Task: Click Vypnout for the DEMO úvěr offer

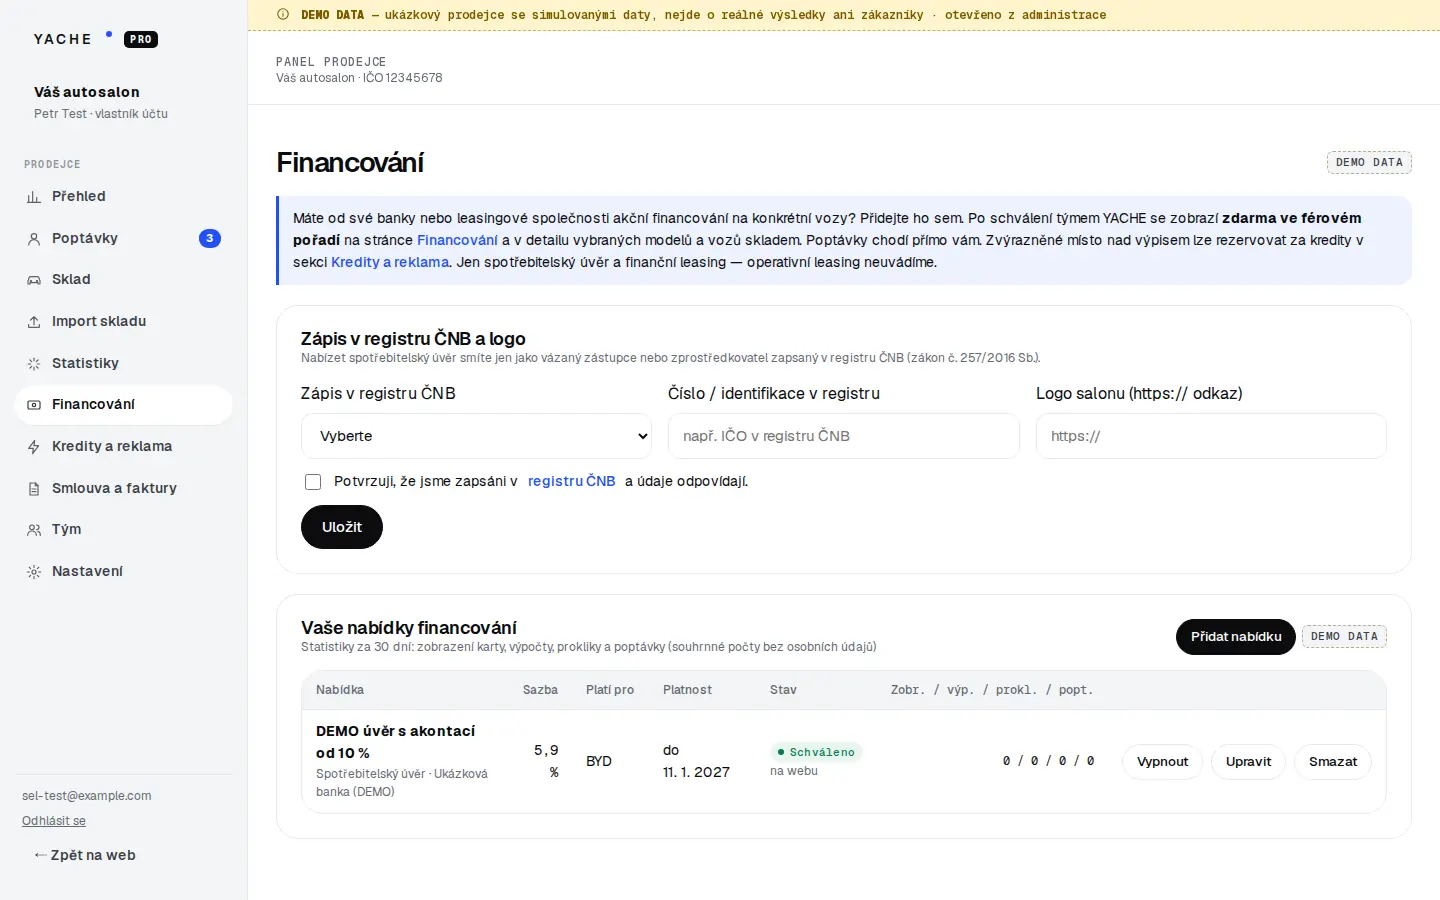Action: [1163, 762]
